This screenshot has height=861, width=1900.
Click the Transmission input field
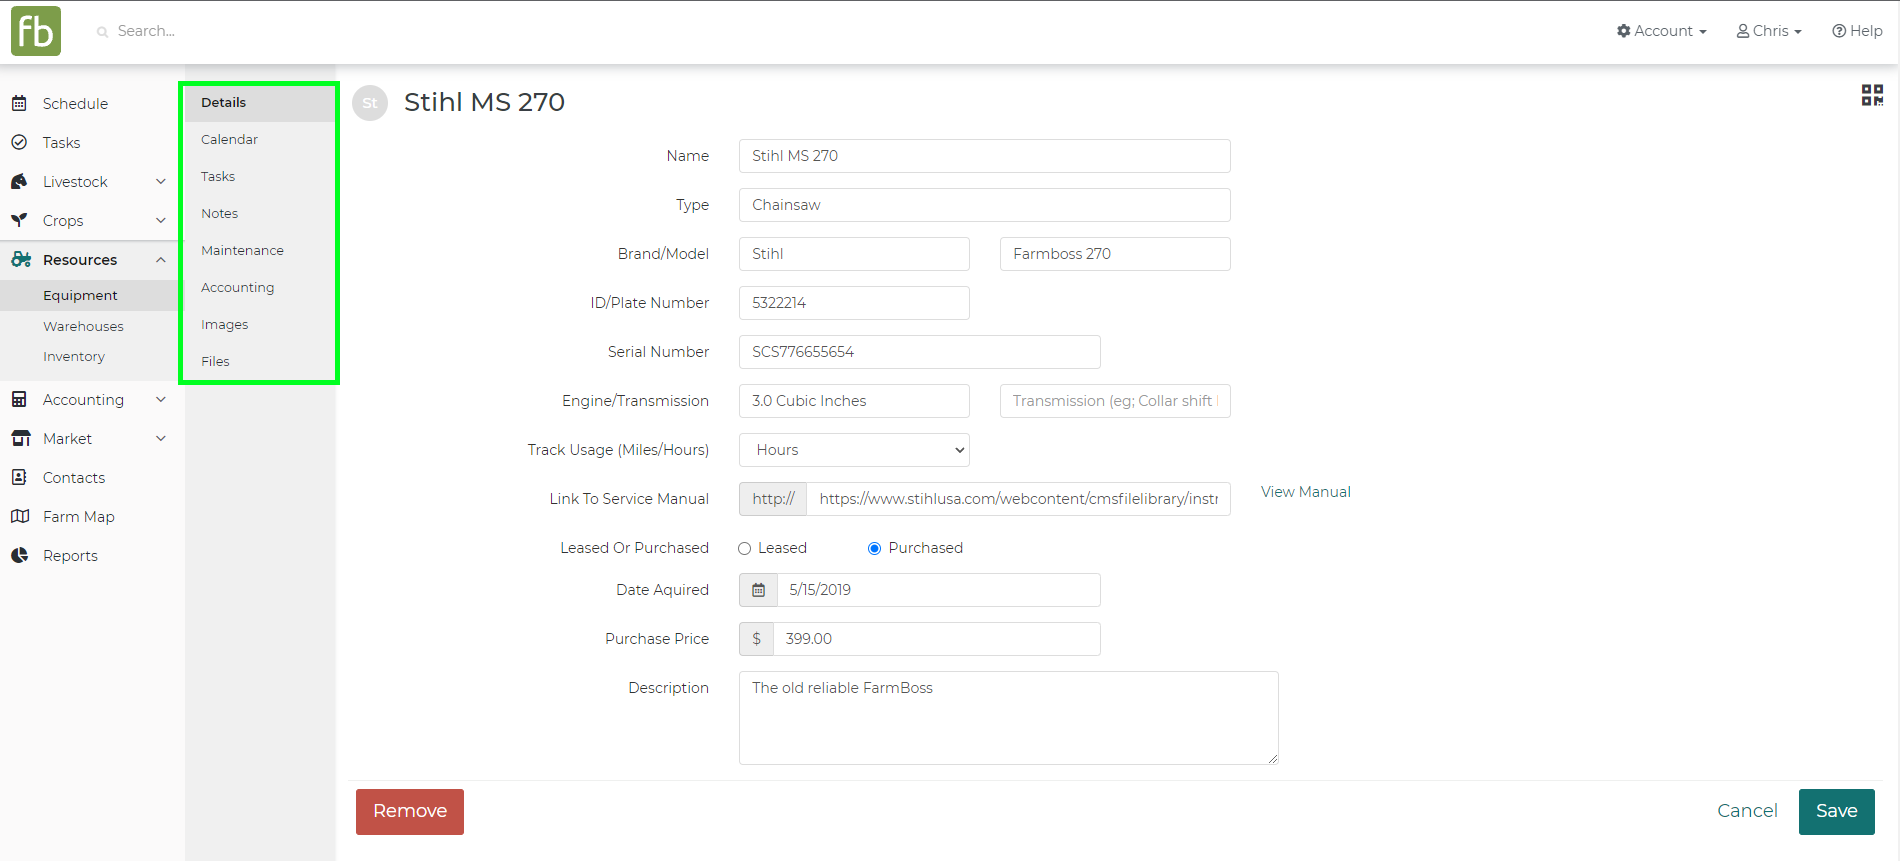click(1115, 401)
